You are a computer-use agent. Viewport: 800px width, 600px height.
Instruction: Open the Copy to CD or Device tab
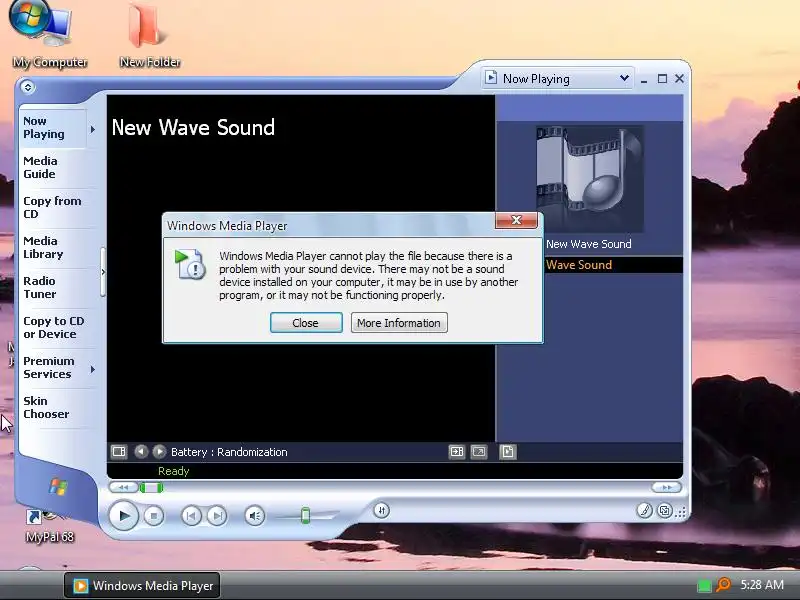click(54, 328)
